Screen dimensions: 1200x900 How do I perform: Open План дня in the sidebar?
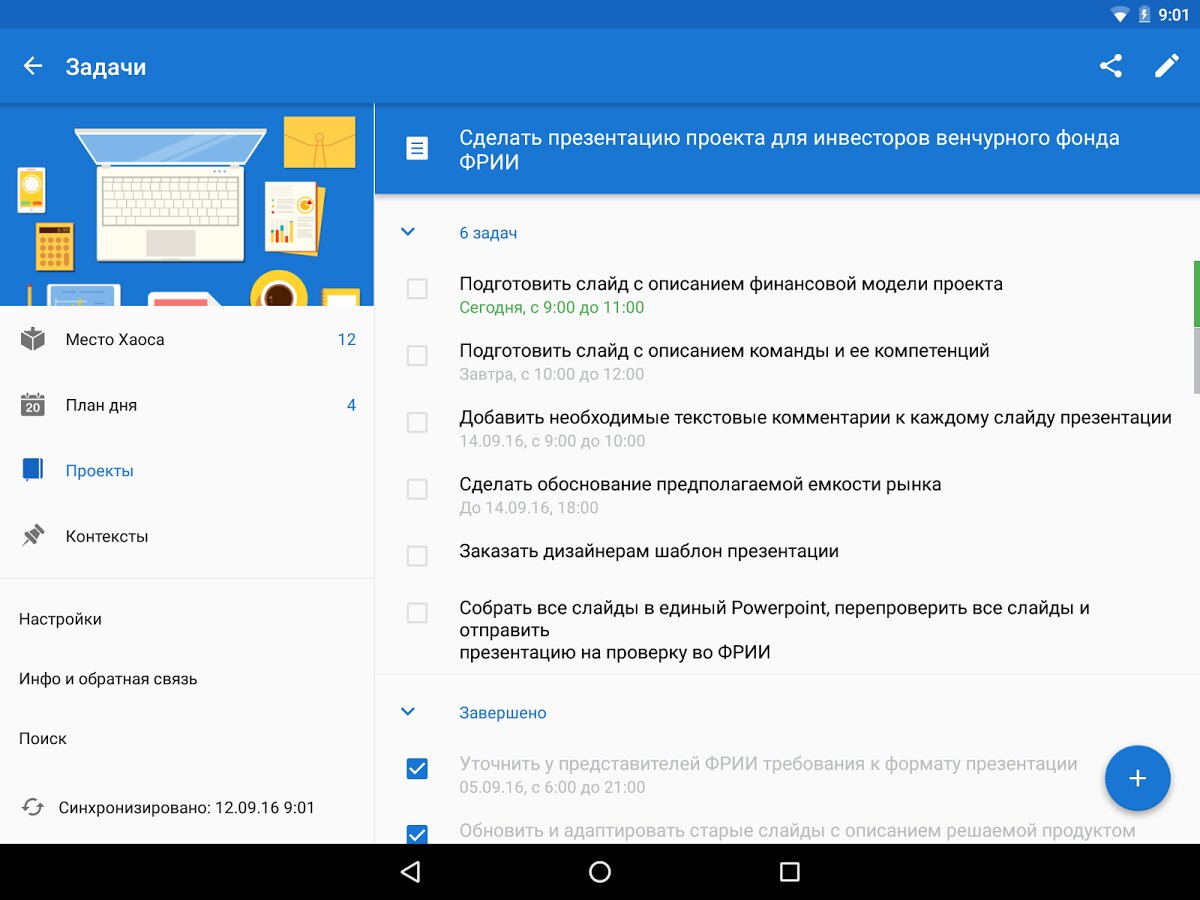(101, 405)
